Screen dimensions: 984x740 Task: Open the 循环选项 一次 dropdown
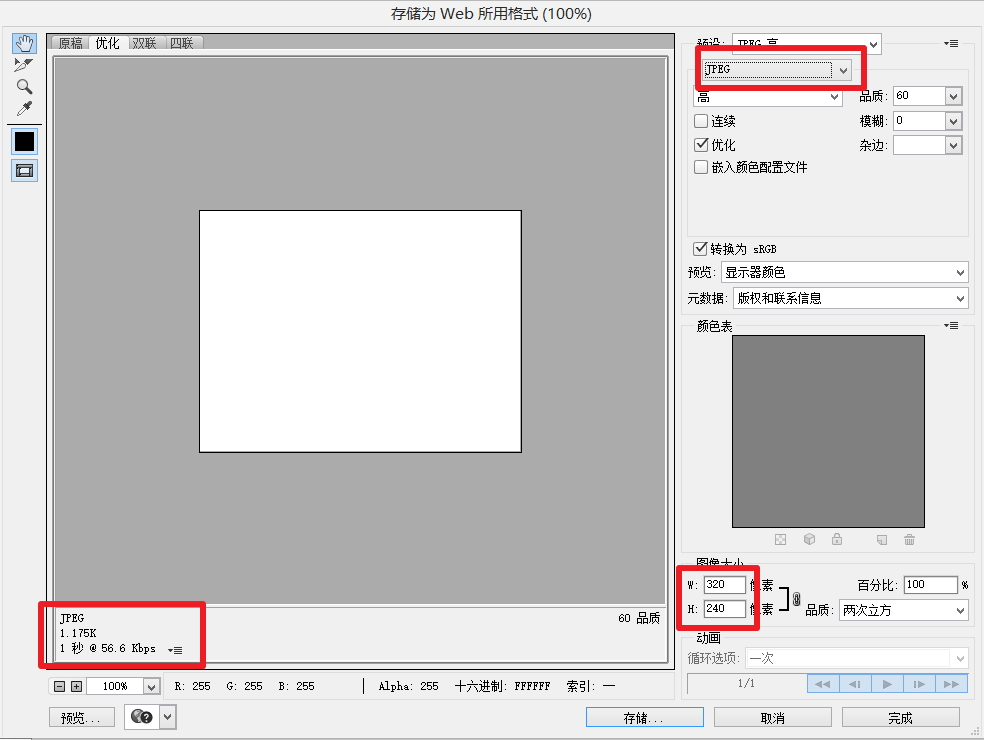click(856, 658)
